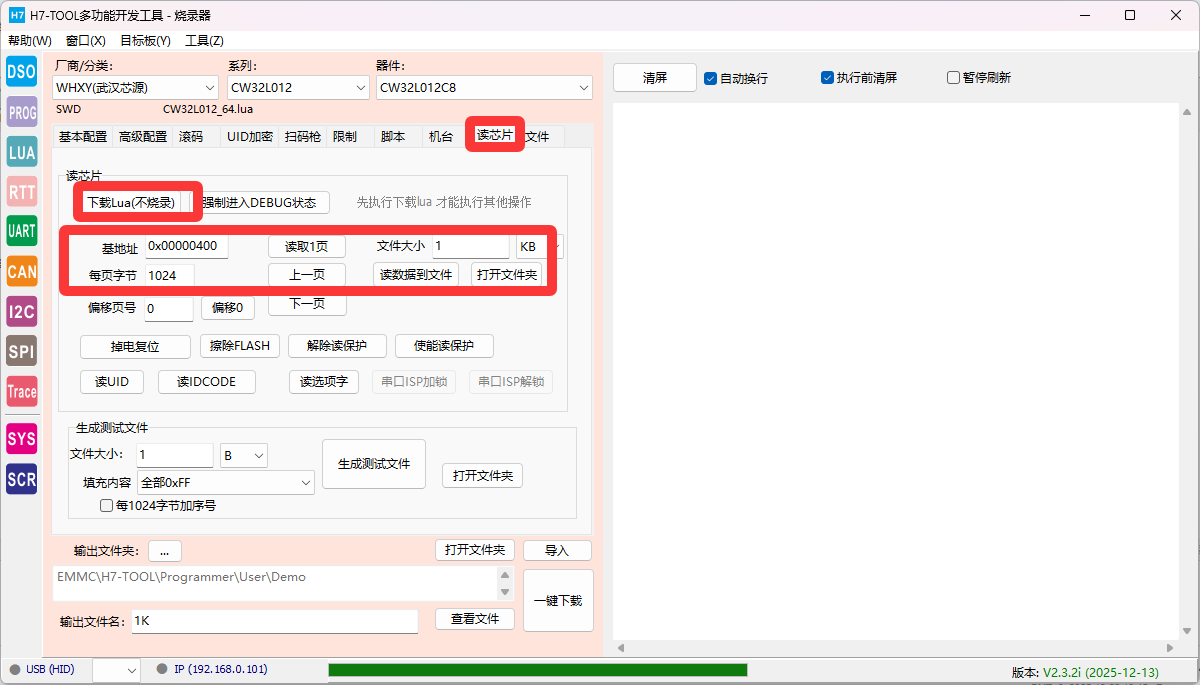
Task: Disable the 自动换行 checkbox
Action: (711, 78)
